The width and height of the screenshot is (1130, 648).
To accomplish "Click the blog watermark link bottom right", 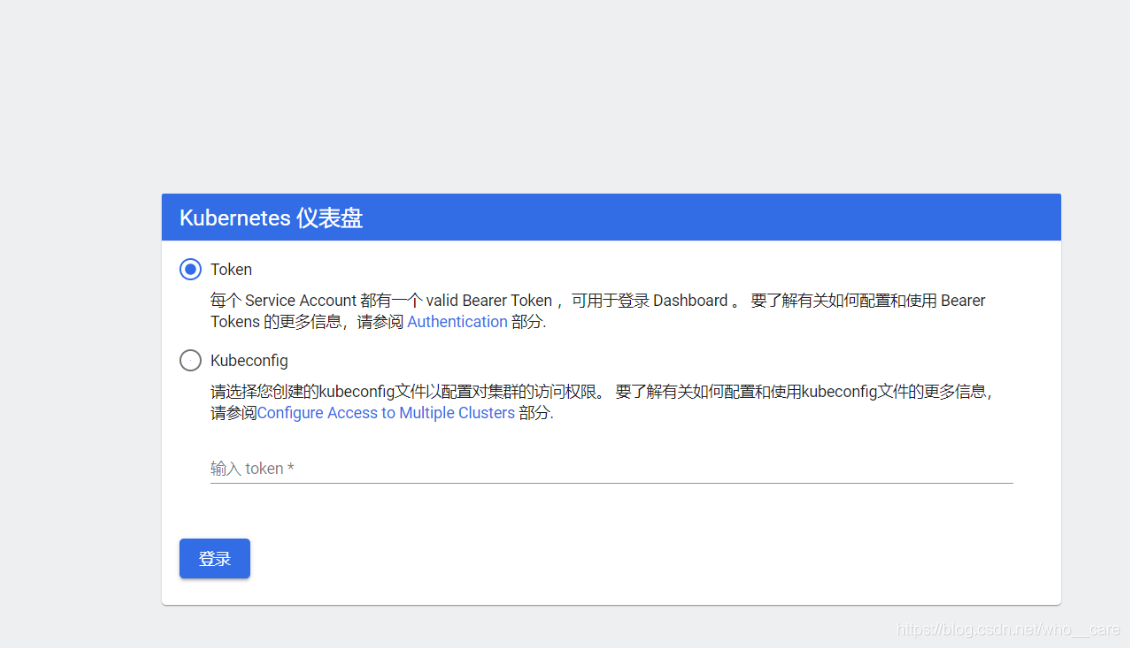I will [1008, 631].
